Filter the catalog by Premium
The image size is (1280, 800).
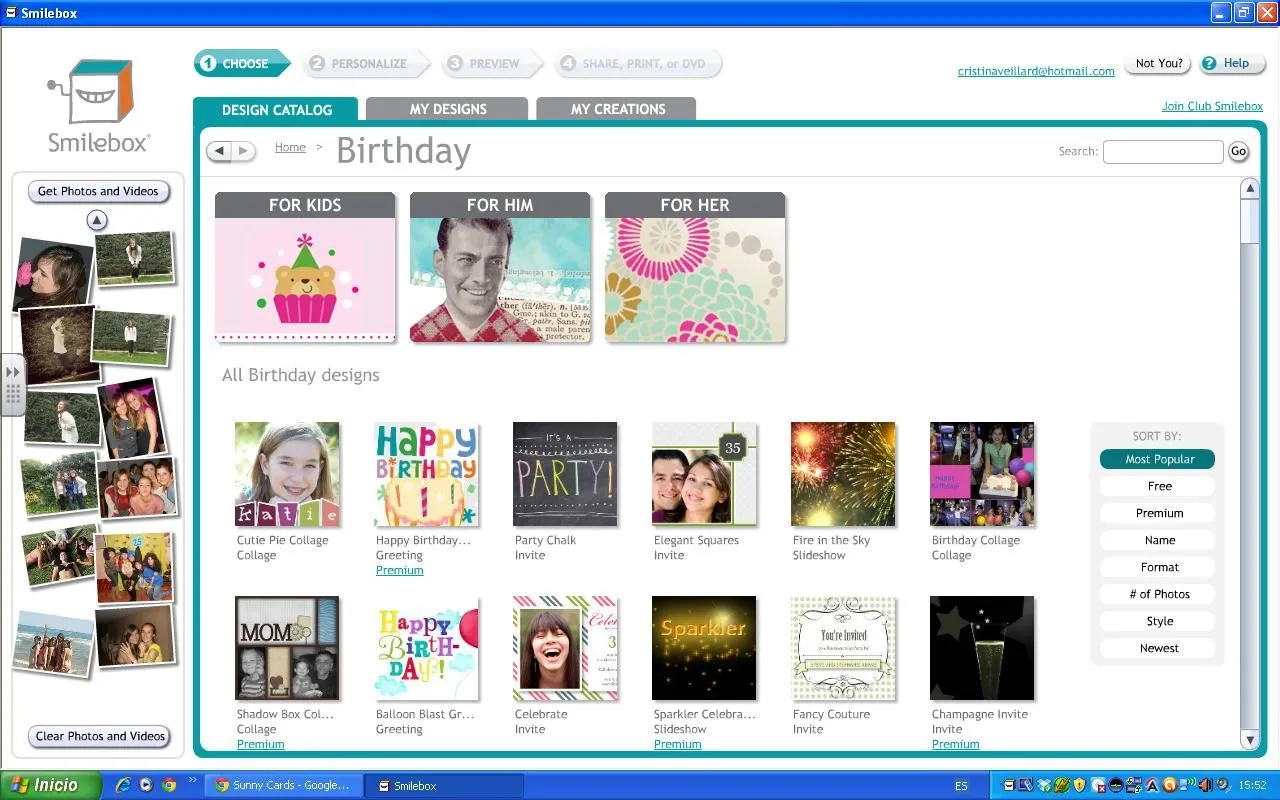(x=1158, y=513)
